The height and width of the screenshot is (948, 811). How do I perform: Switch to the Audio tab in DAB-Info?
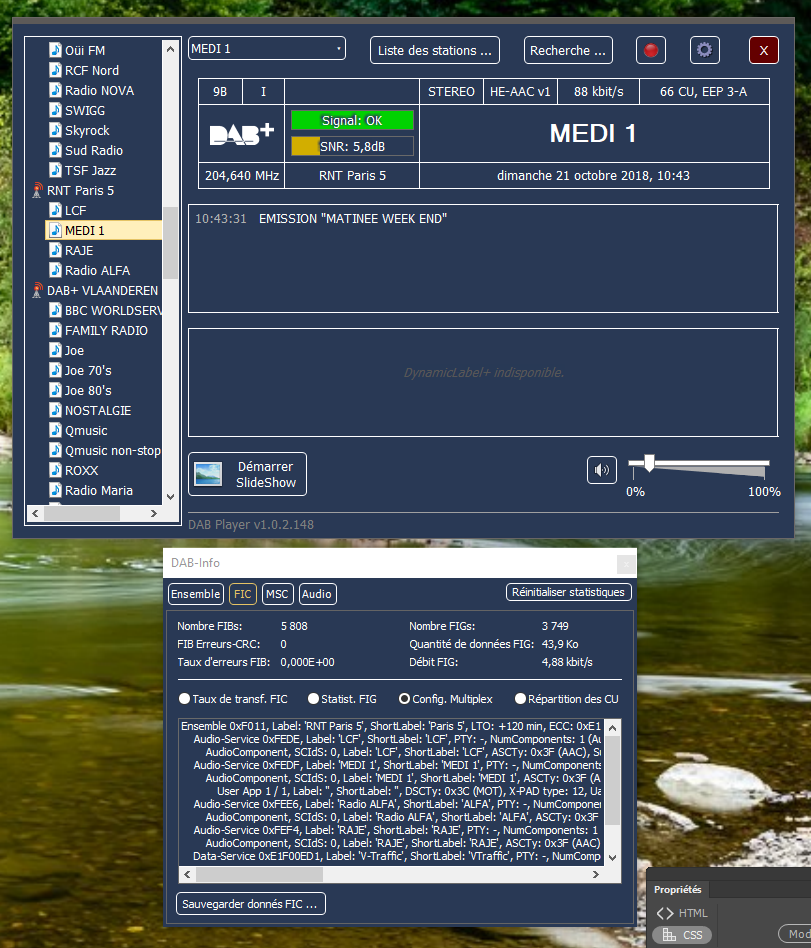tap(317, 594)
